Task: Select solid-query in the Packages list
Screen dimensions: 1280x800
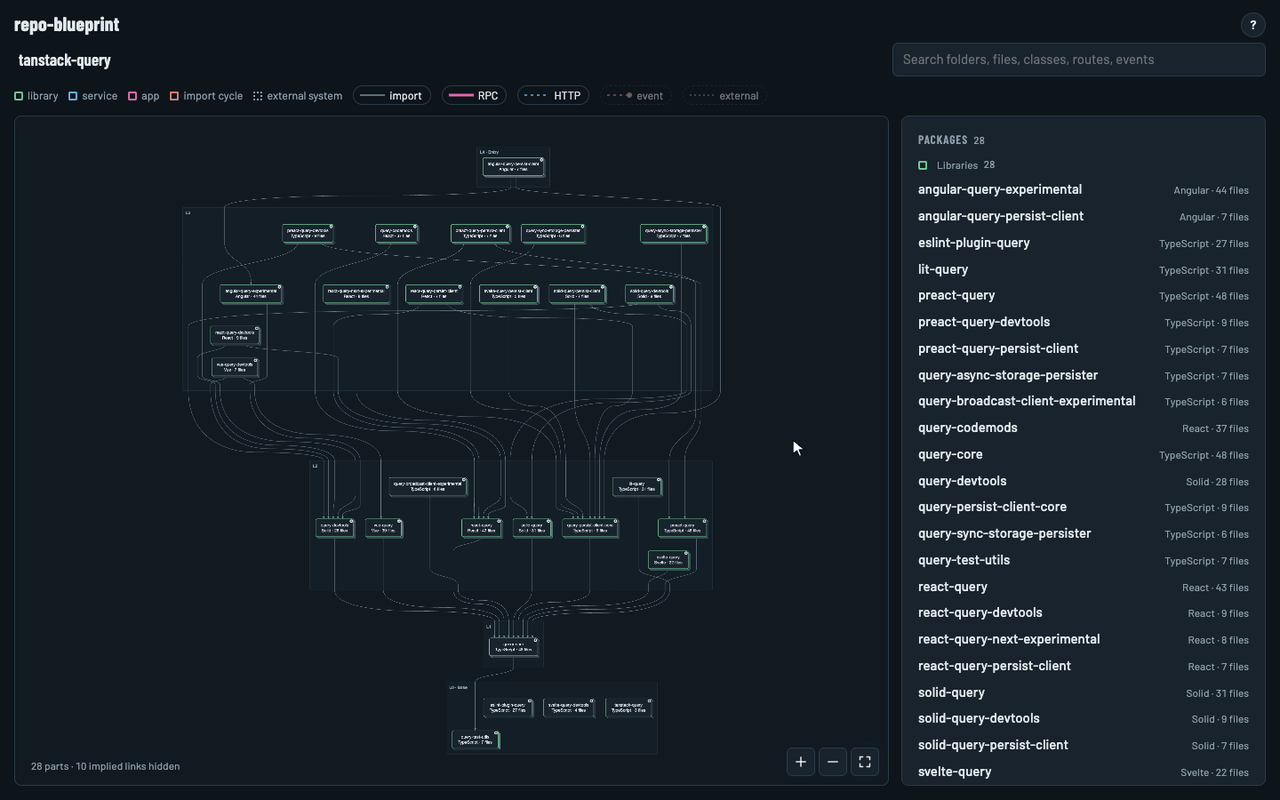Action: (x=1083, y=692)
